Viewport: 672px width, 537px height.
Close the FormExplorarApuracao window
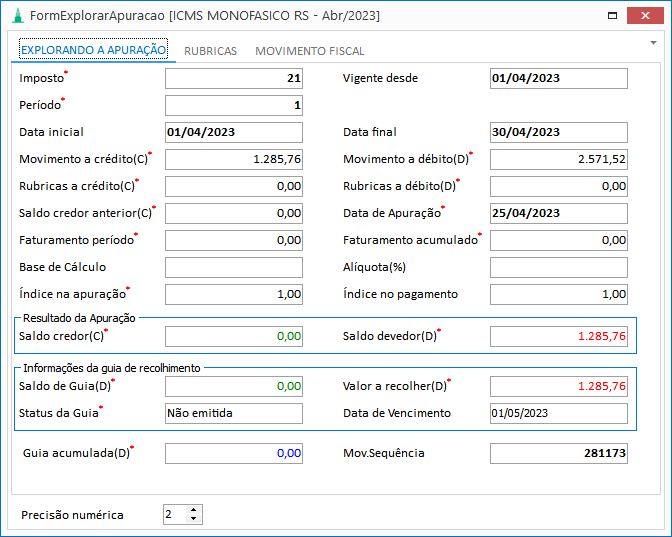tap(645, 16)
